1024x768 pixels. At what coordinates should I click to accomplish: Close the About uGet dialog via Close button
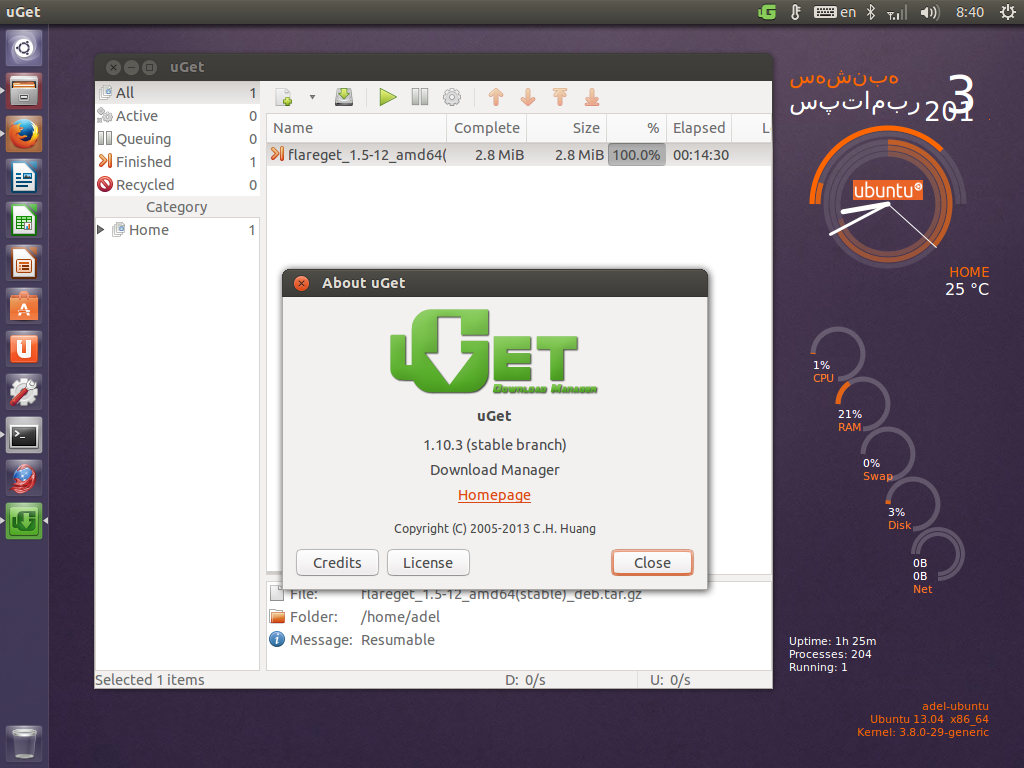(x=652, y=563)
